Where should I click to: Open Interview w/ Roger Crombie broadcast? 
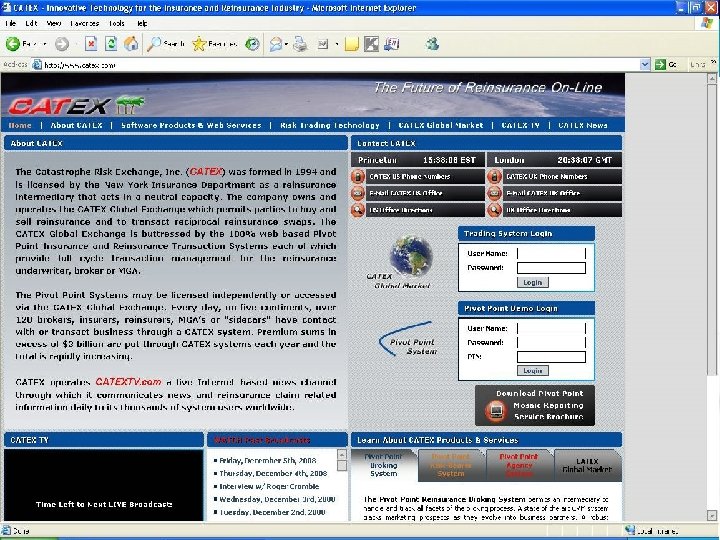tap(269, 486)
